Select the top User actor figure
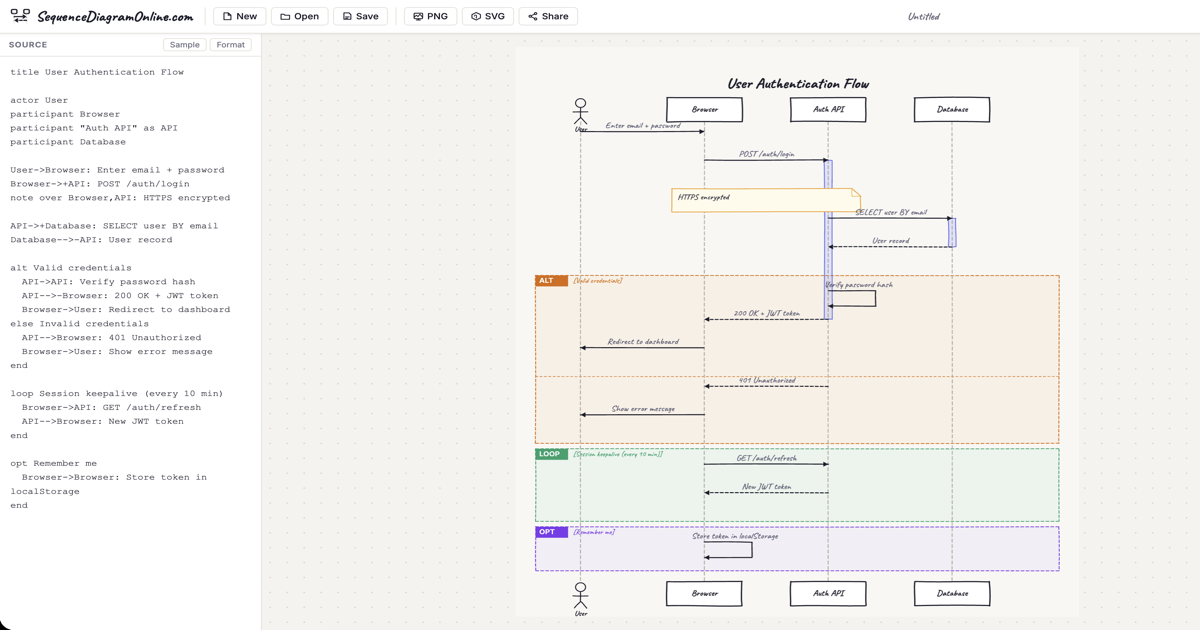This screenshot has height=630, width=1200. 580,114
